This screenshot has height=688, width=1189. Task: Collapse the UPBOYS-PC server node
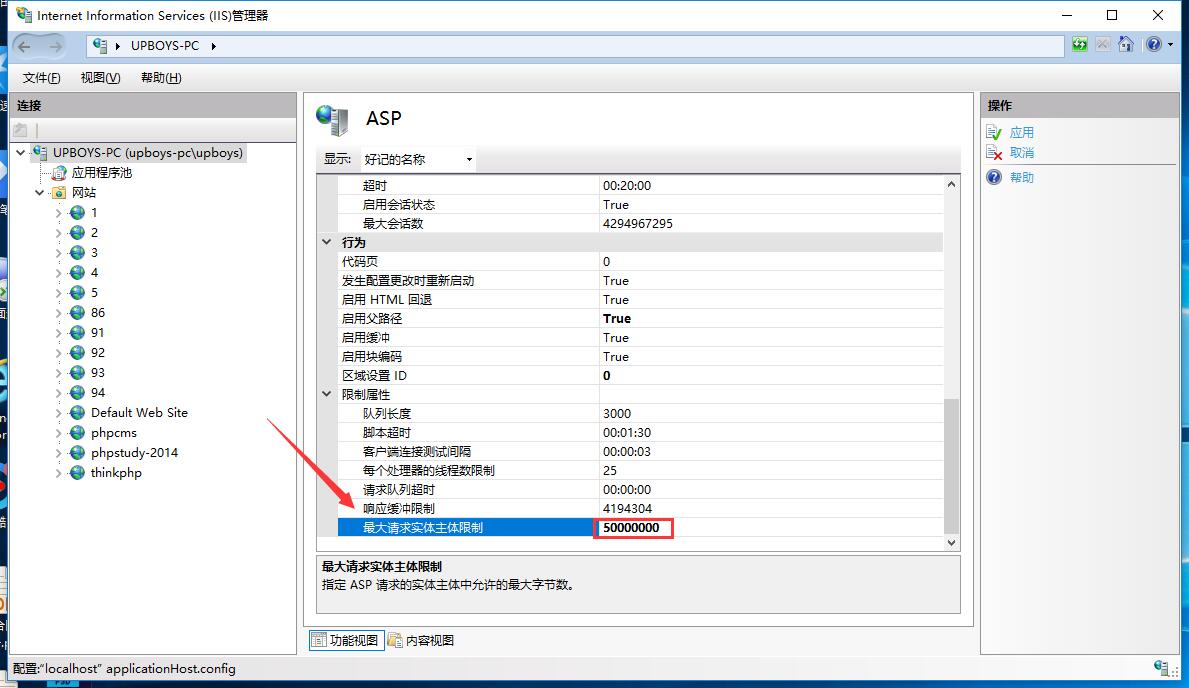[x=20, y=152]
